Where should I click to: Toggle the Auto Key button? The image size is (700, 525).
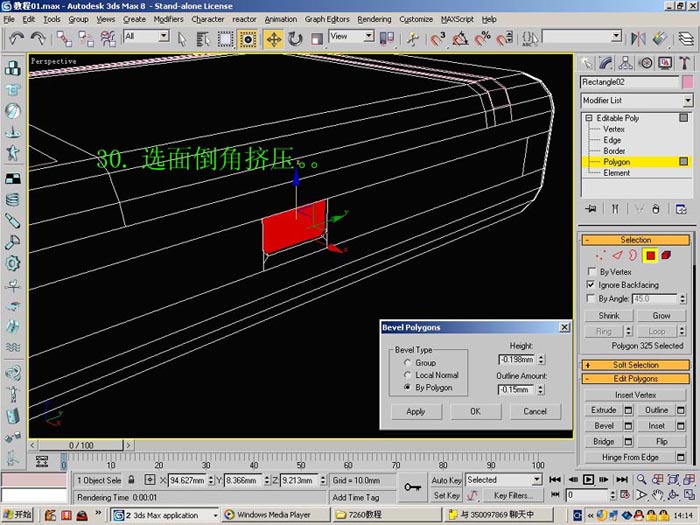pos(446,480)
